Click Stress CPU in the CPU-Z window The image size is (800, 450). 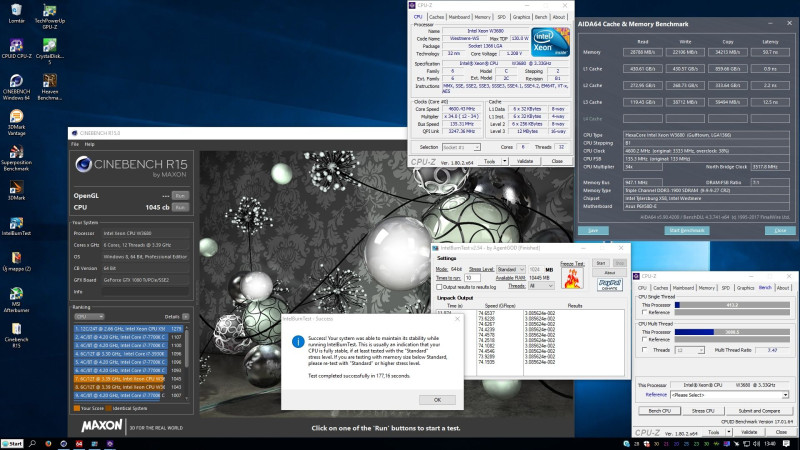tap(703, 411)
